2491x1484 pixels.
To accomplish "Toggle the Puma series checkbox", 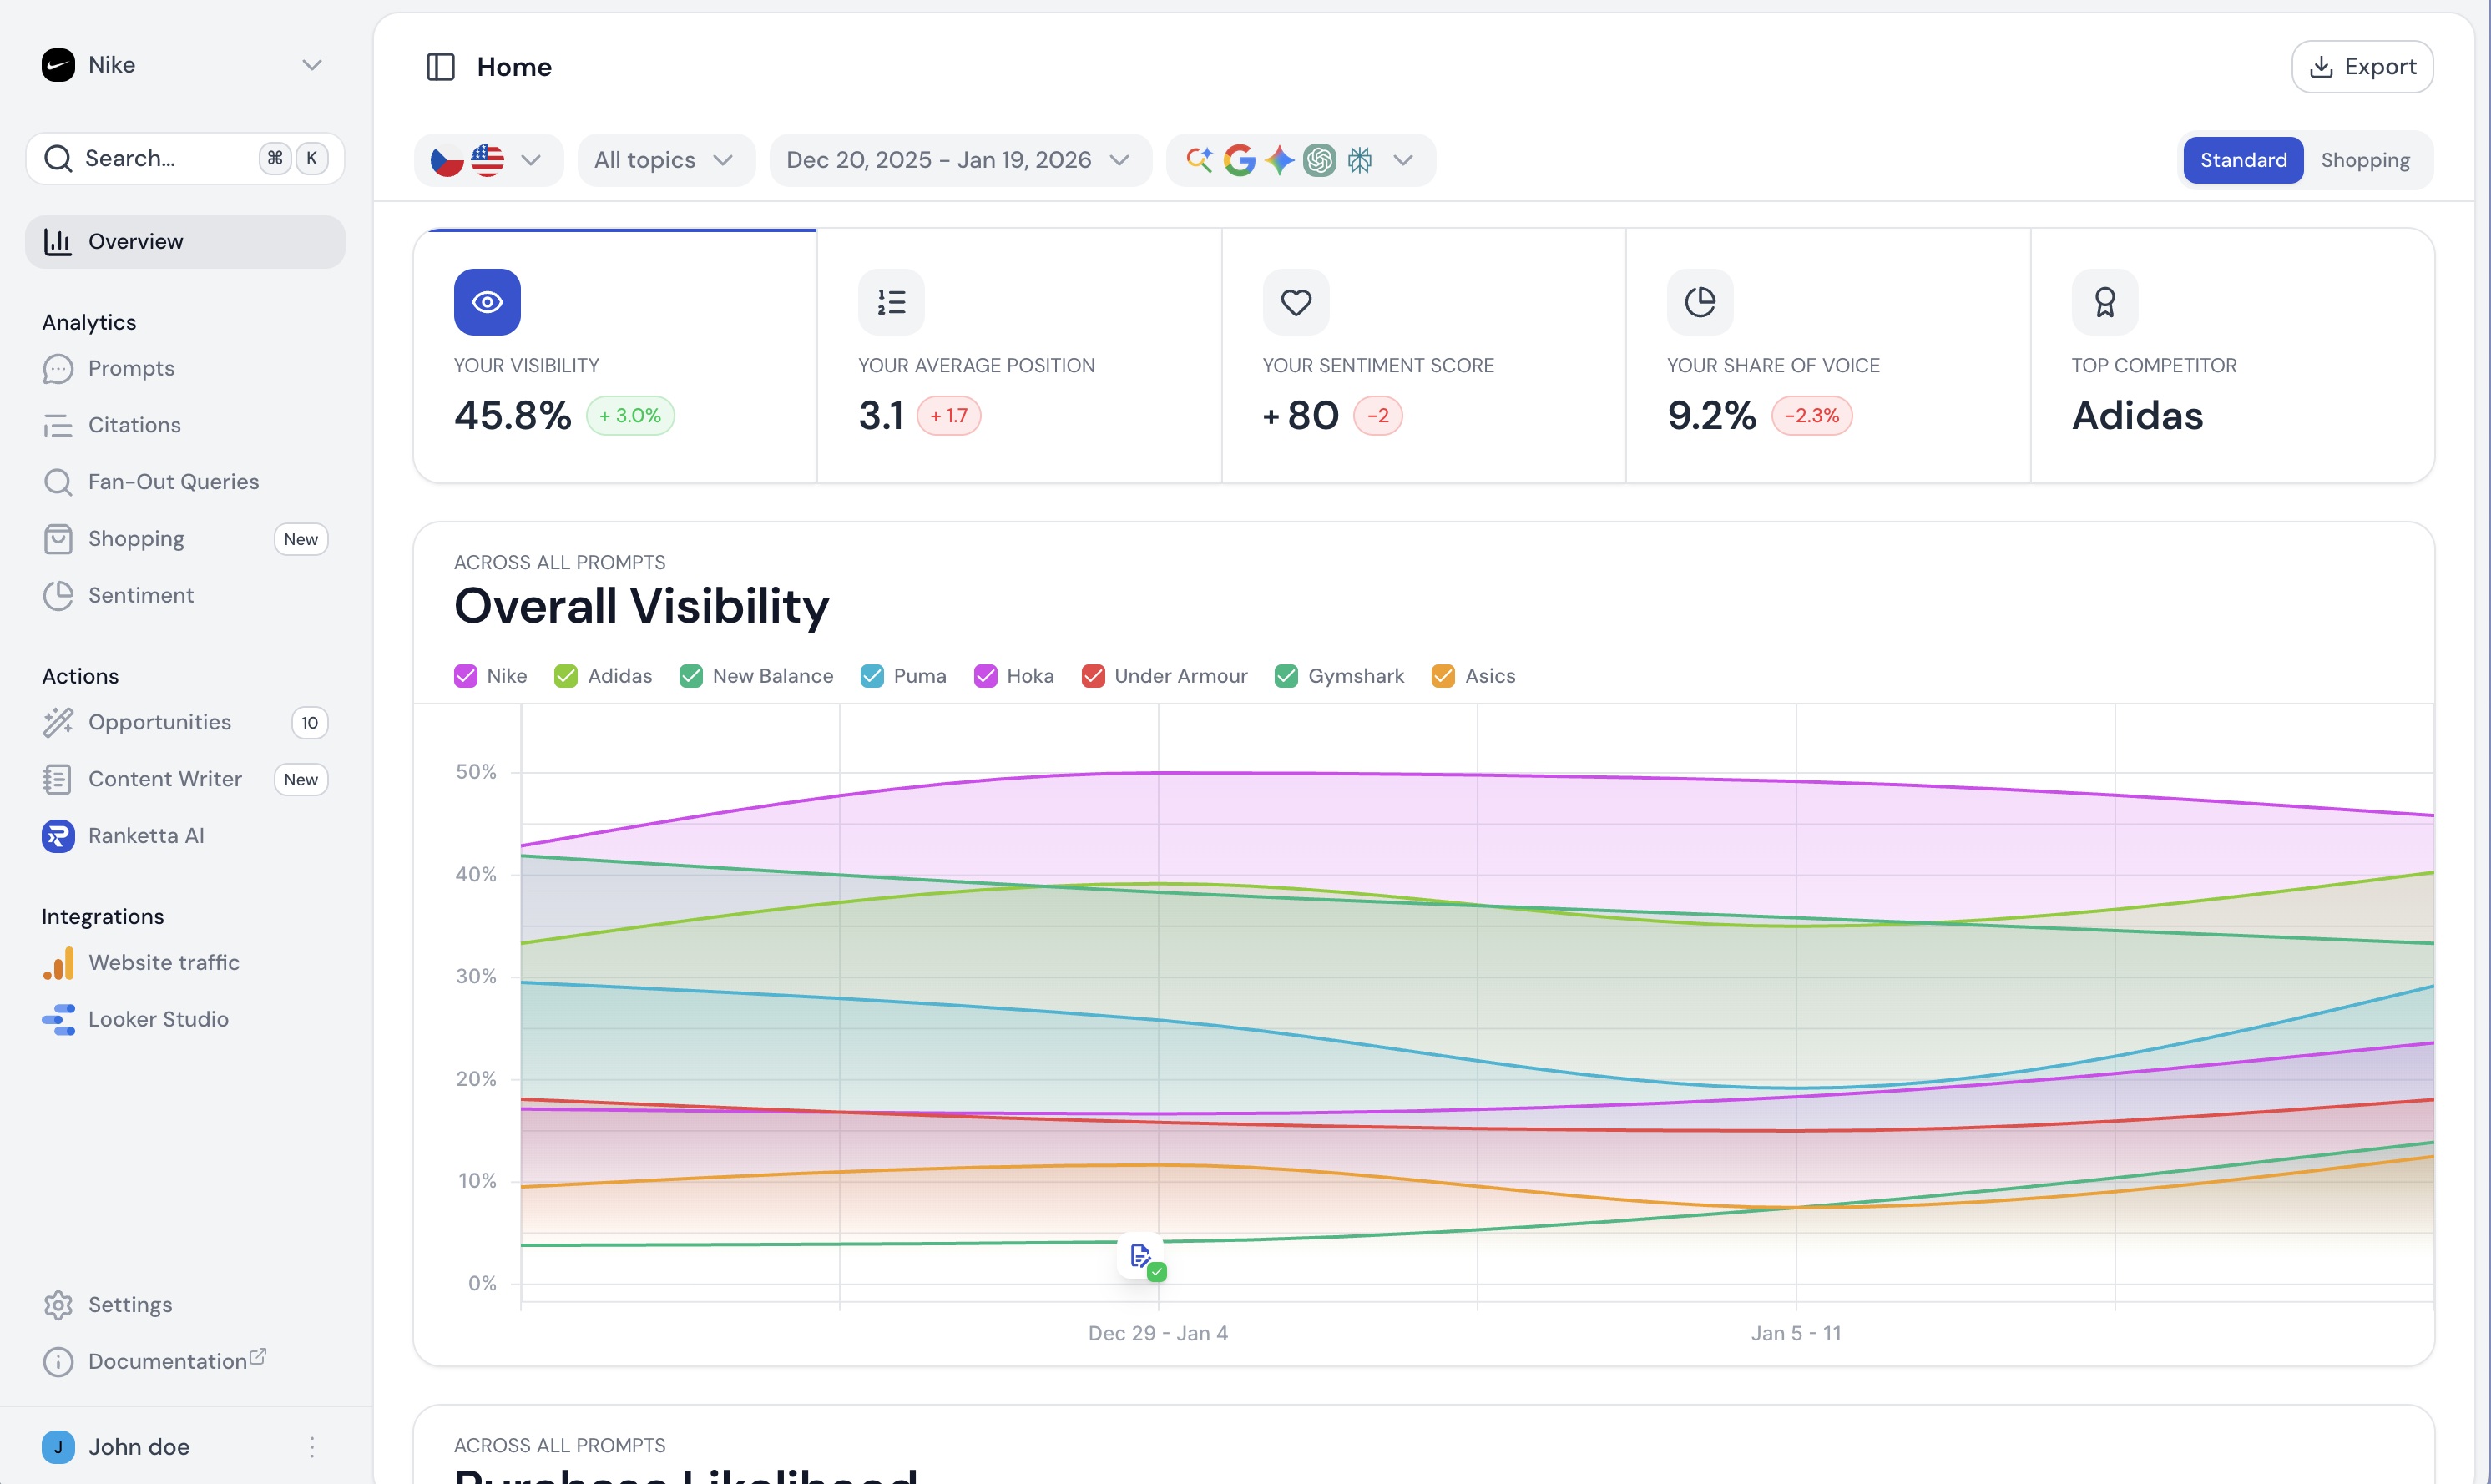I will tap(872, 676).
